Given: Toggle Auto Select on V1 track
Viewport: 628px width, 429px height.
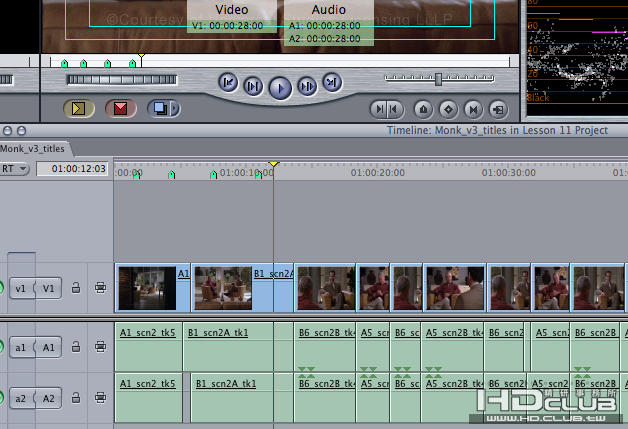Looking at the screenshot, I should (101, 288).
